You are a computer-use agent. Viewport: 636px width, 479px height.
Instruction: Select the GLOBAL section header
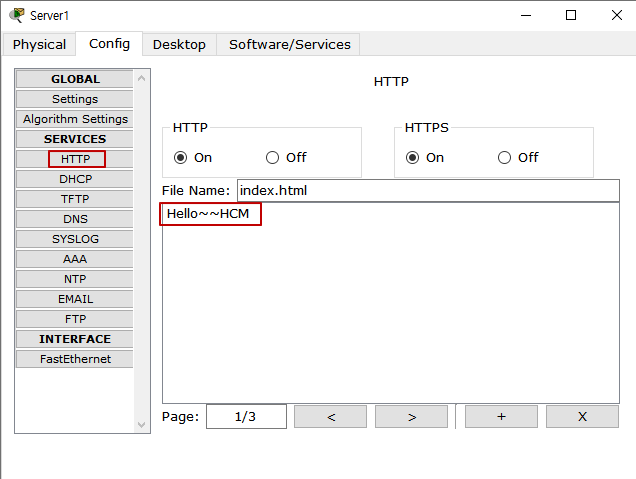[75, 79]
